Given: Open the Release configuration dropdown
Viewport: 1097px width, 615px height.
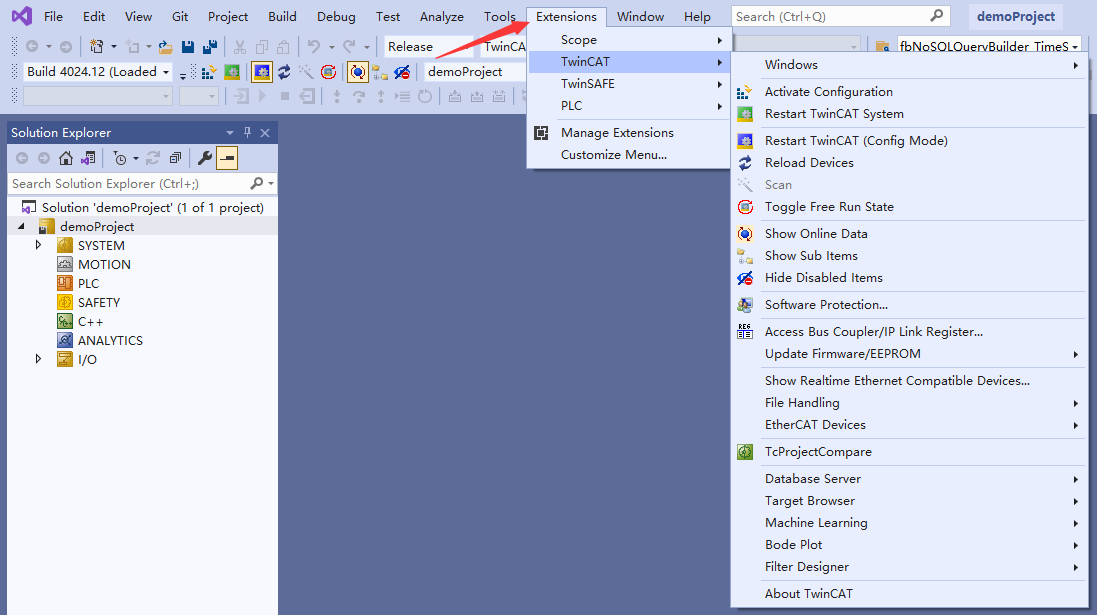Looking at the screenshot, I should pos(428,46).
